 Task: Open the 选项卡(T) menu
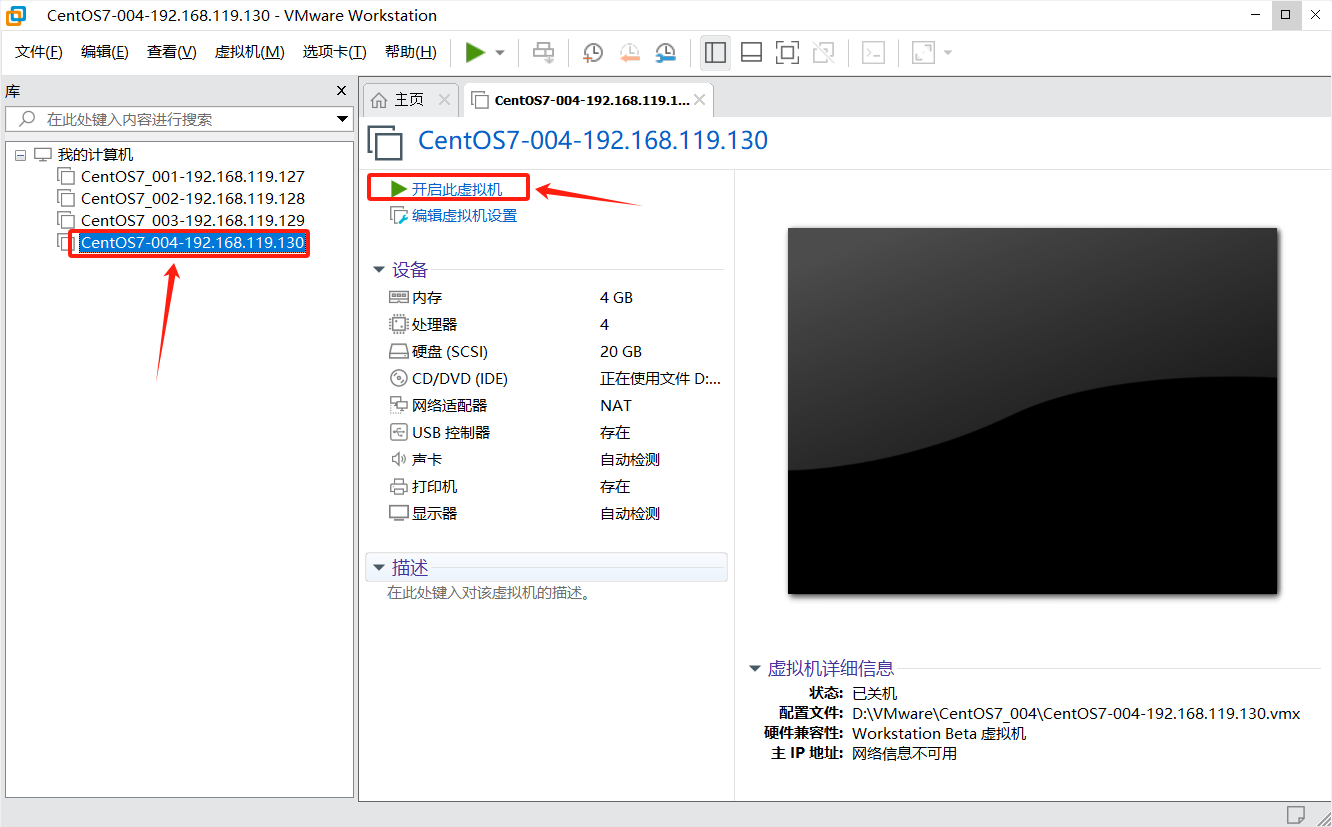[335, 52]
